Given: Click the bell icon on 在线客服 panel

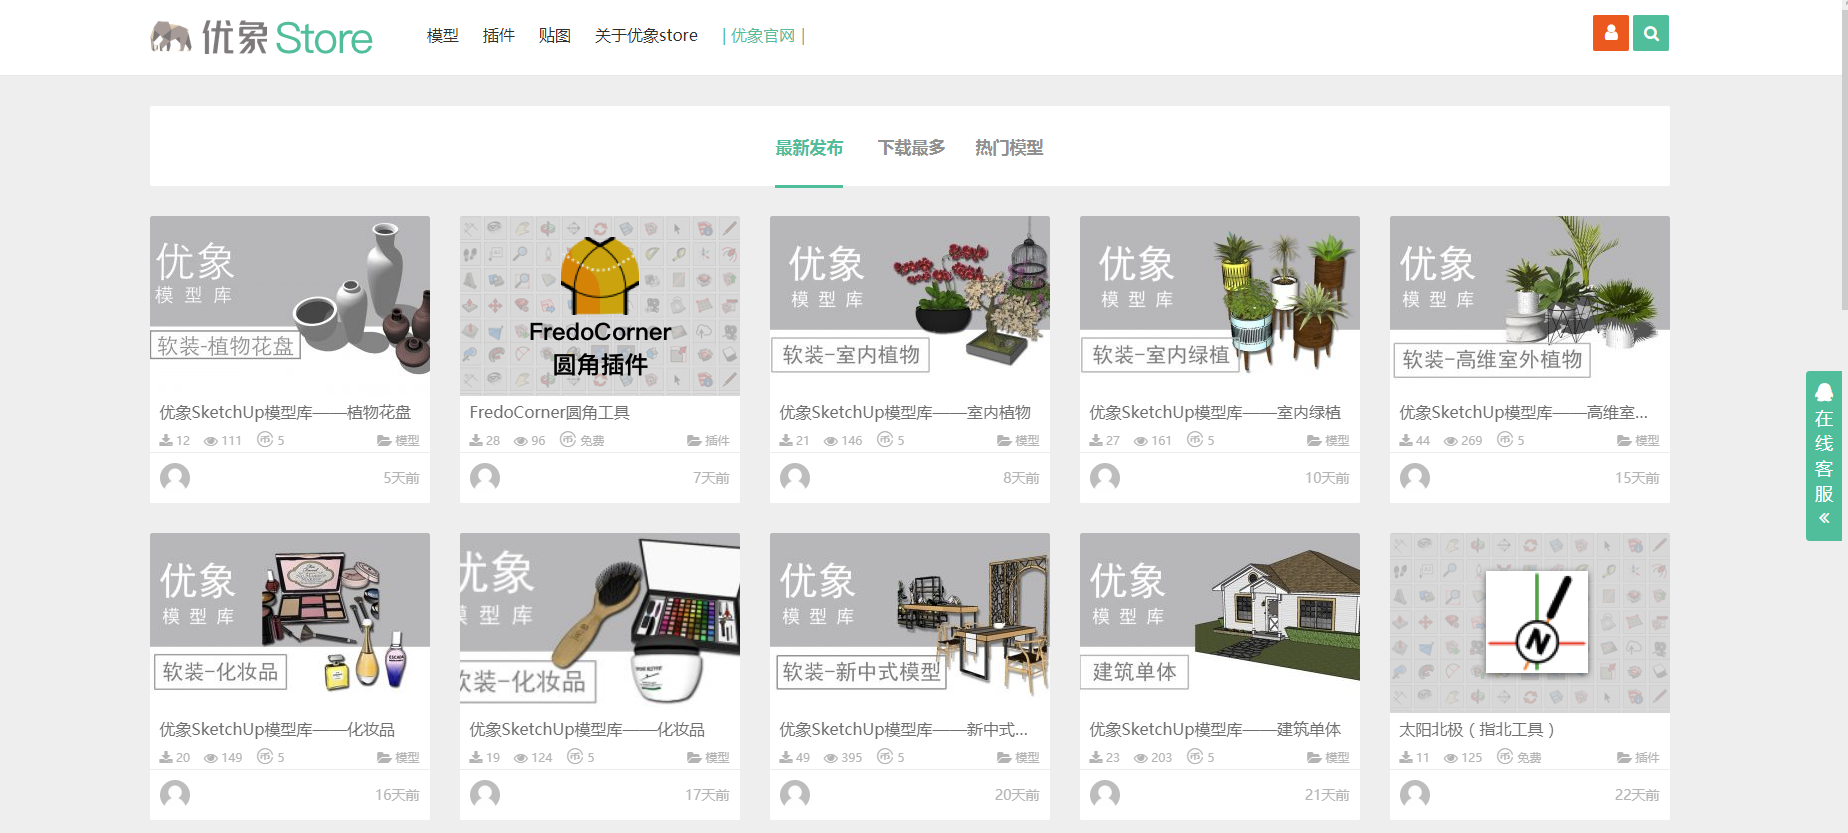Looking at the screenshot, I should (1824, 392).
